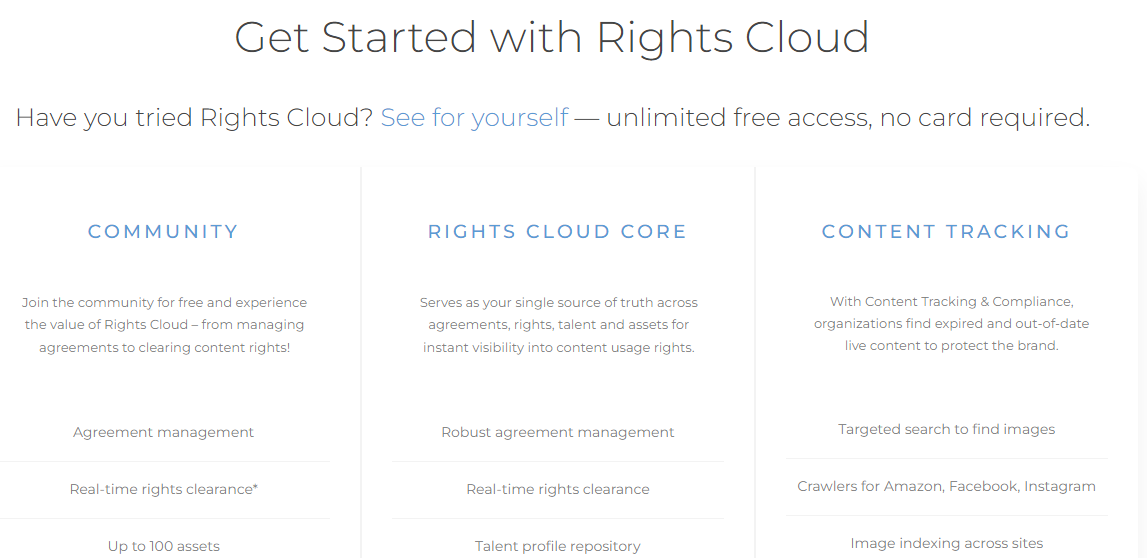Select the RIGHTS CLOUD CORE plan heading

point(557,232)
